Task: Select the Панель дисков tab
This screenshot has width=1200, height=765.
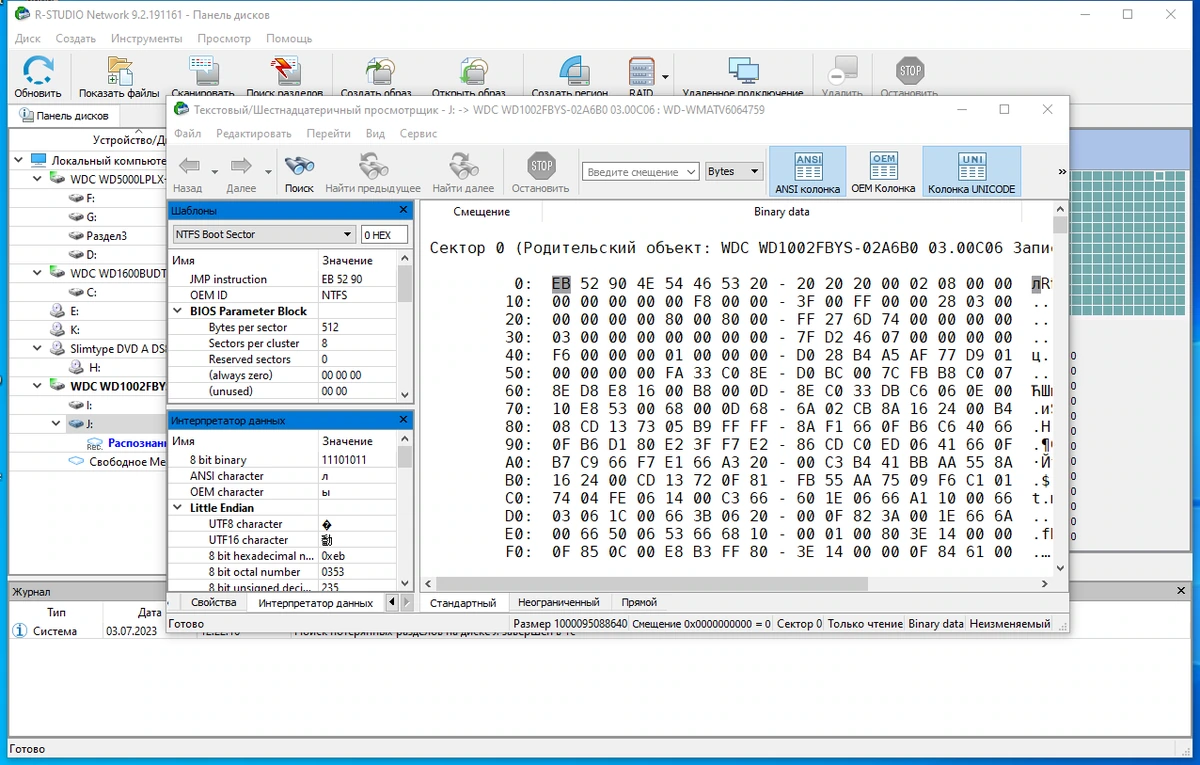Action: click(64, 116)
